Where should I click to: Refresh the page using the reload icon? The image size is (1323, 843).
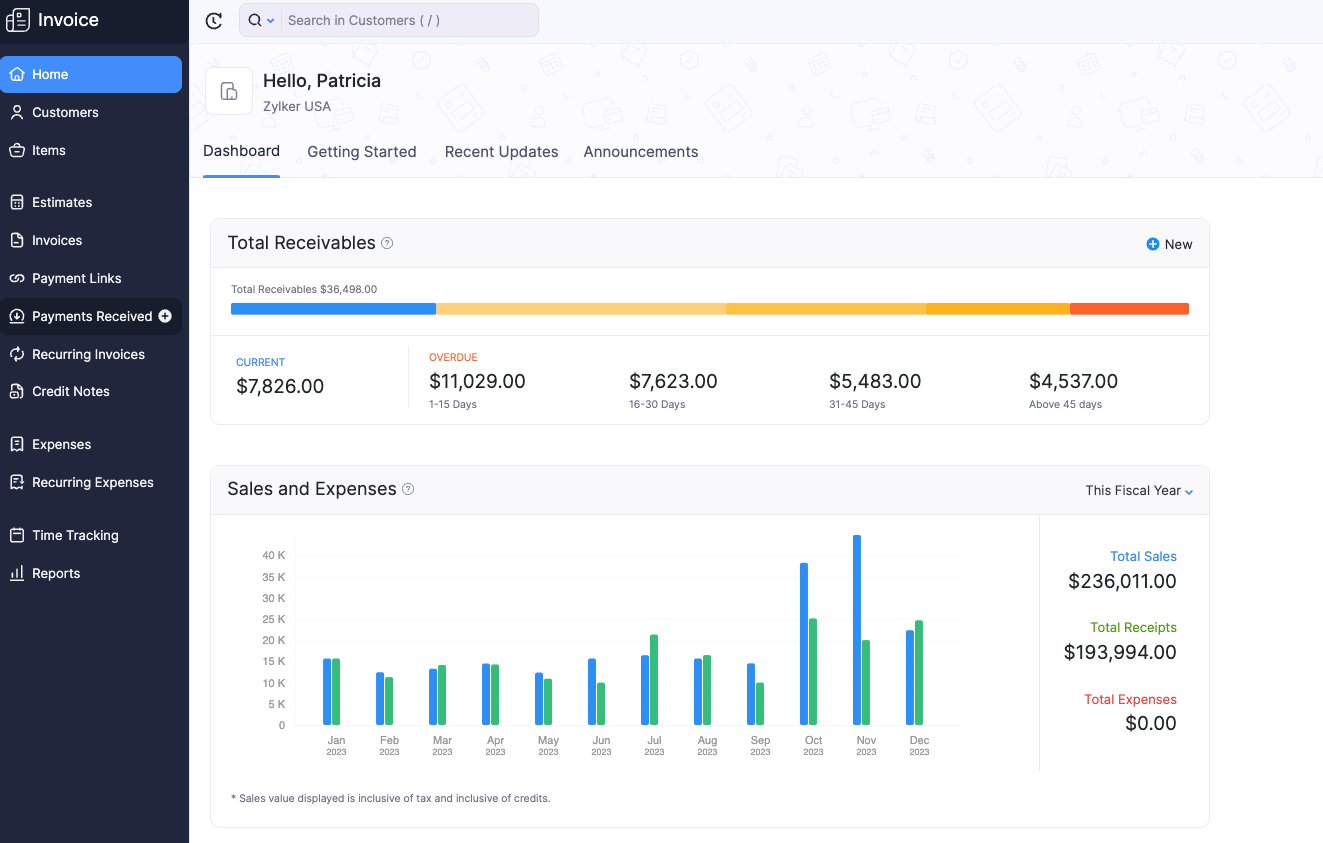213,20
